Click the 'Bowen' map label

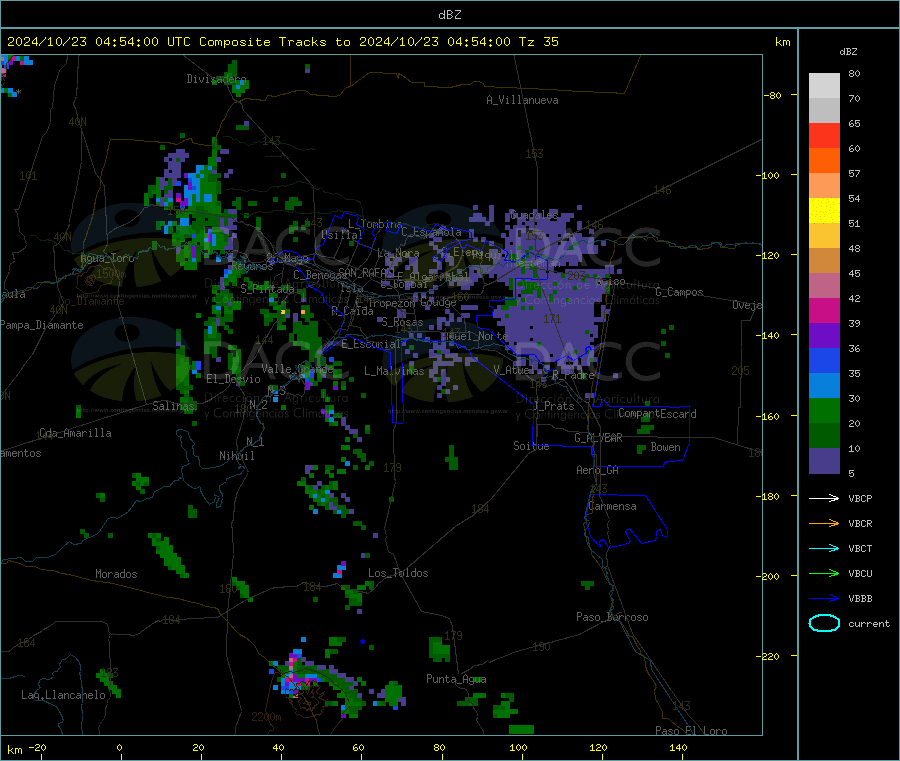click(x=665, y=447)
